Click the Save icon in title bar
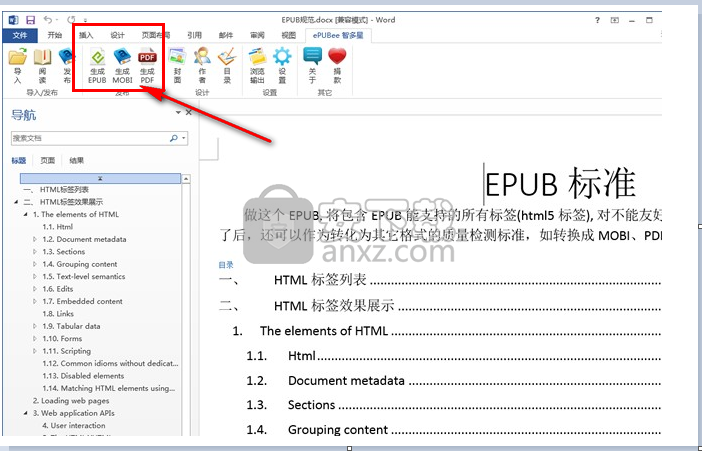 (30, 20)
